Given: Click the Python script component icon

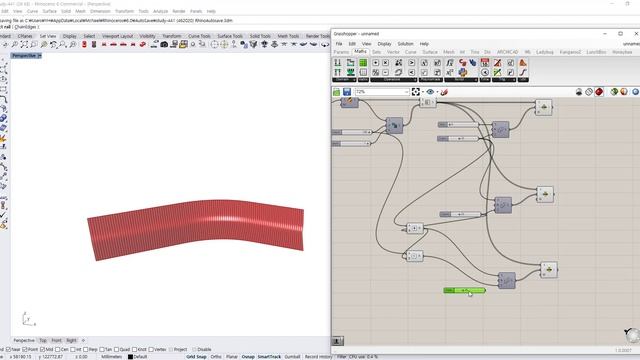Looking at the screenshot, I should coord(462,72).
